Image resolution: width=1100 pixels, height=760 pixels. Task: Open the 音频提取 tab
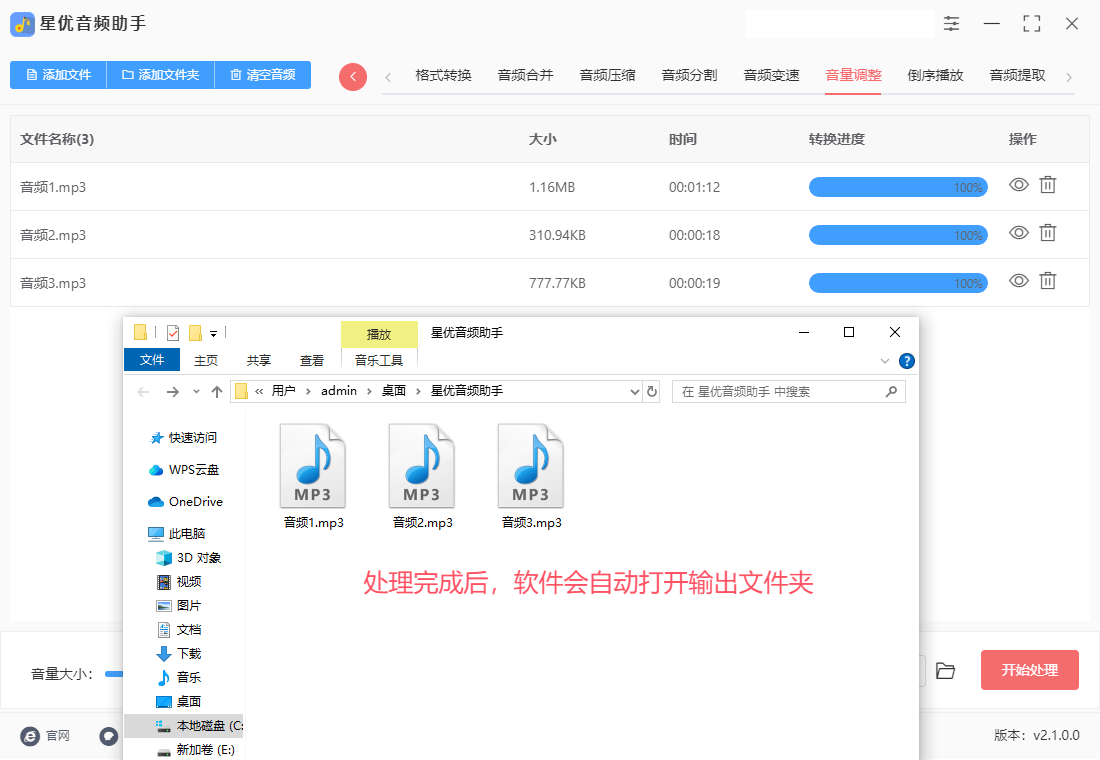(1017, 75)
